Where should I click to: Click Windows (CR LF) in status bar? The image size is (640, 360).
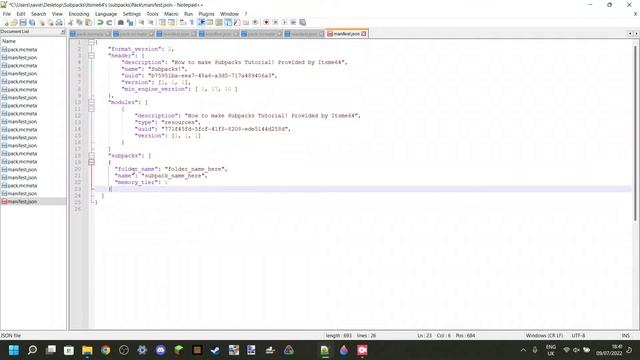(544, 336)
